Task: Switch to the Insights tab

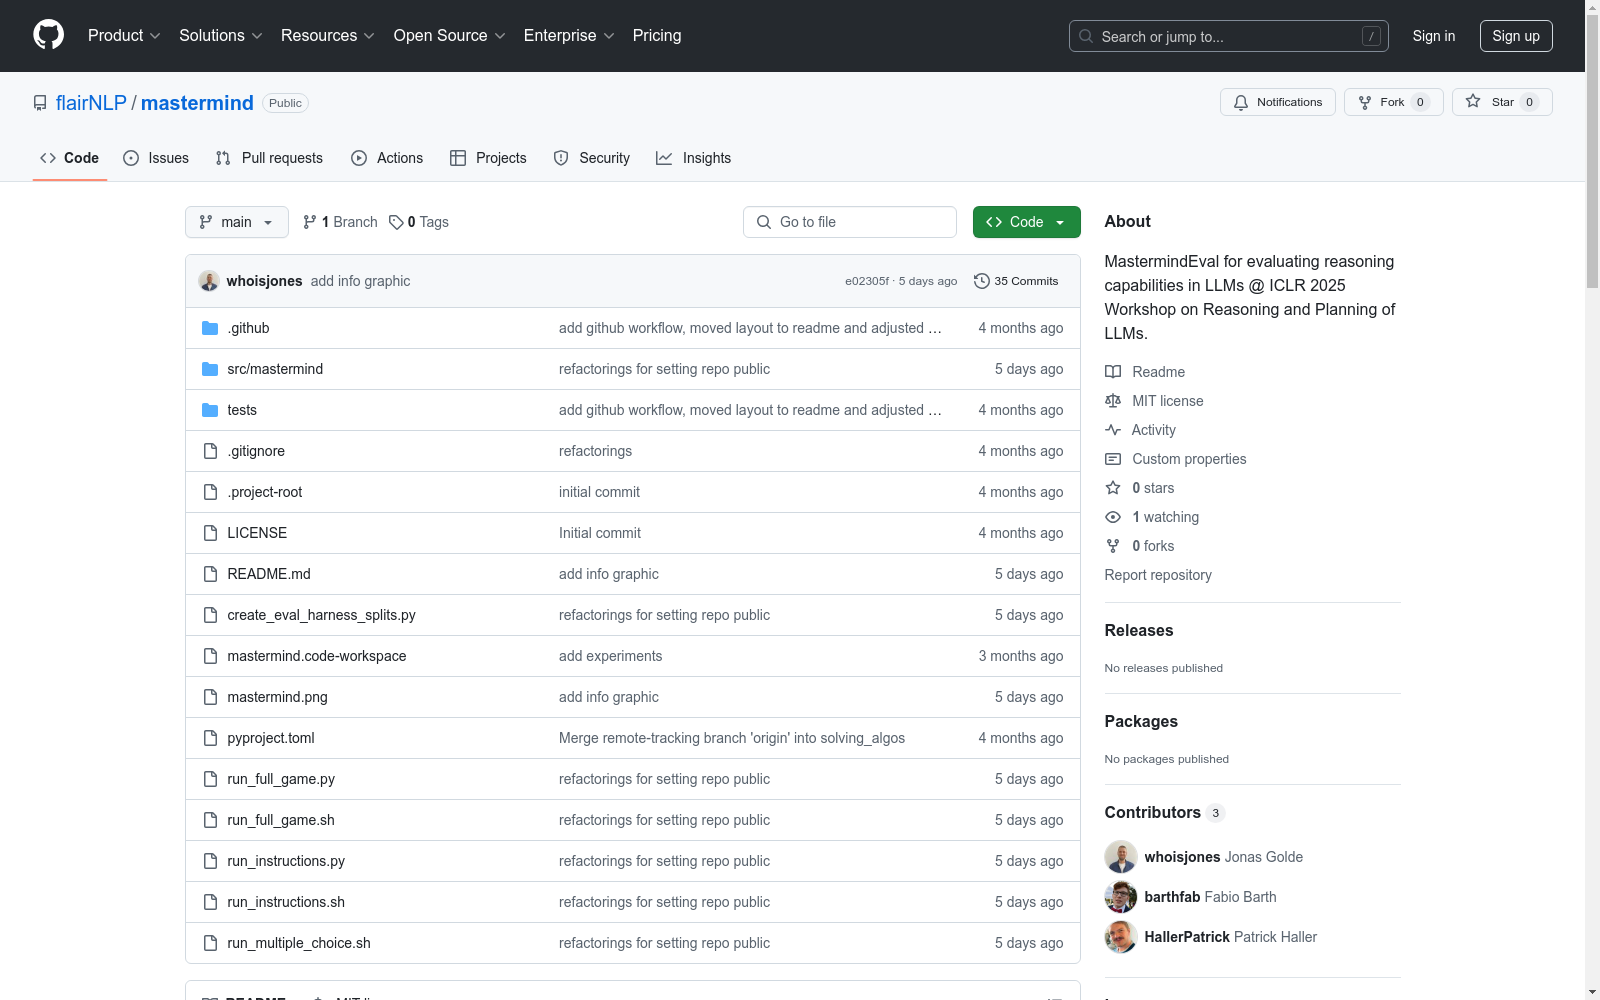Action: 693,158
